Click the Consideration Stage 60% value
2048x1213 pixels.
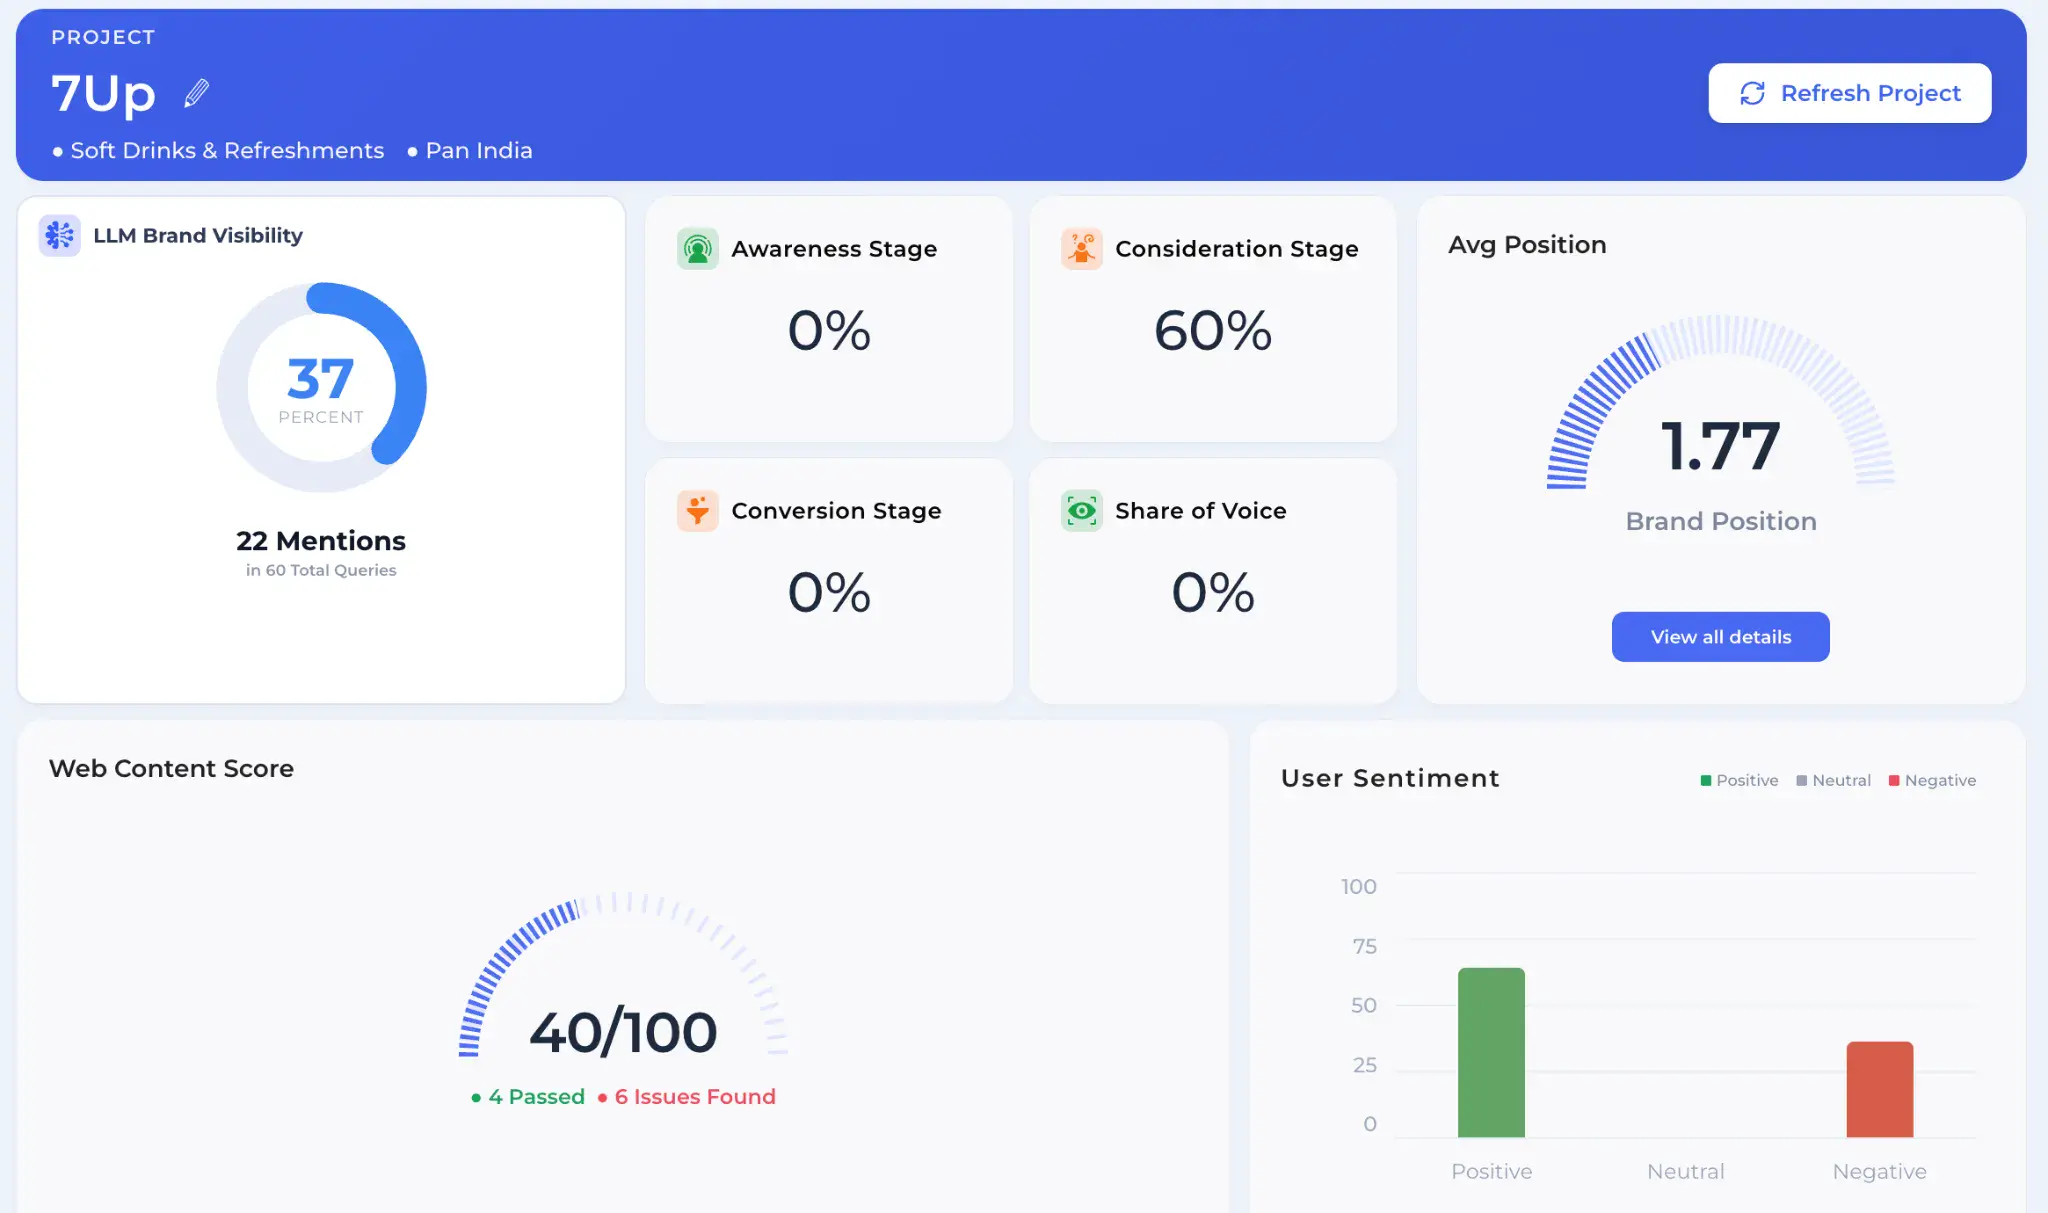pyautogui.click(x=1213, y=330)
